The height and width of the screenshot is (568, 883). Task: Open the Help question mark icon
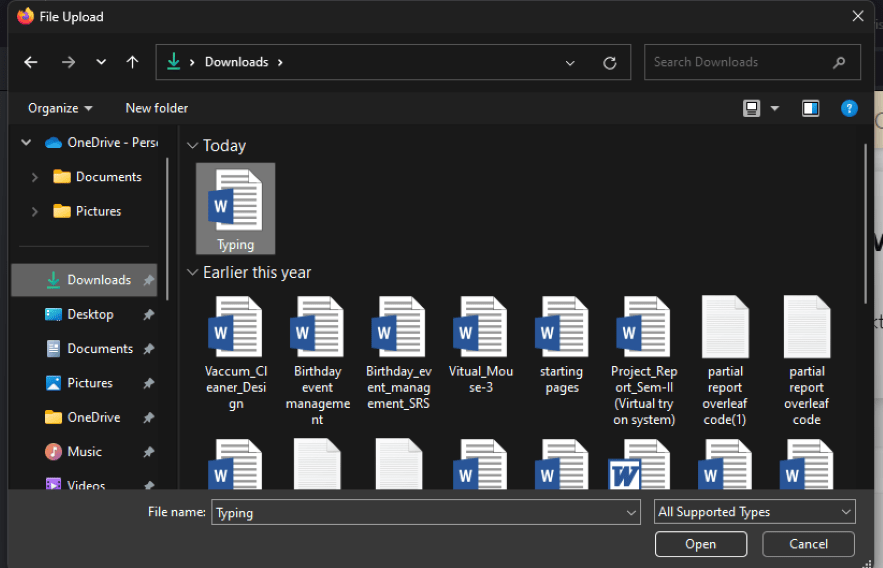click(849, 108)
